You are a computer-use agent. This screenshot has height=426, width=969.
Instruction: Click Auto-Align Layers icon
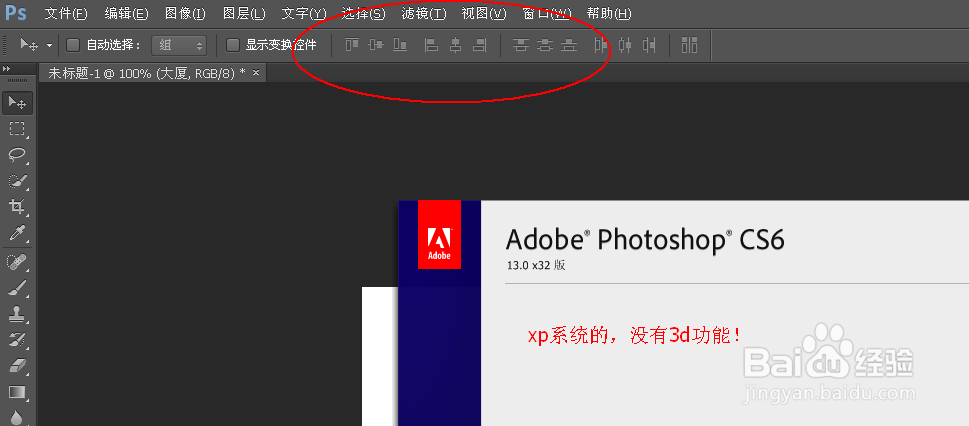coord(690,45)
